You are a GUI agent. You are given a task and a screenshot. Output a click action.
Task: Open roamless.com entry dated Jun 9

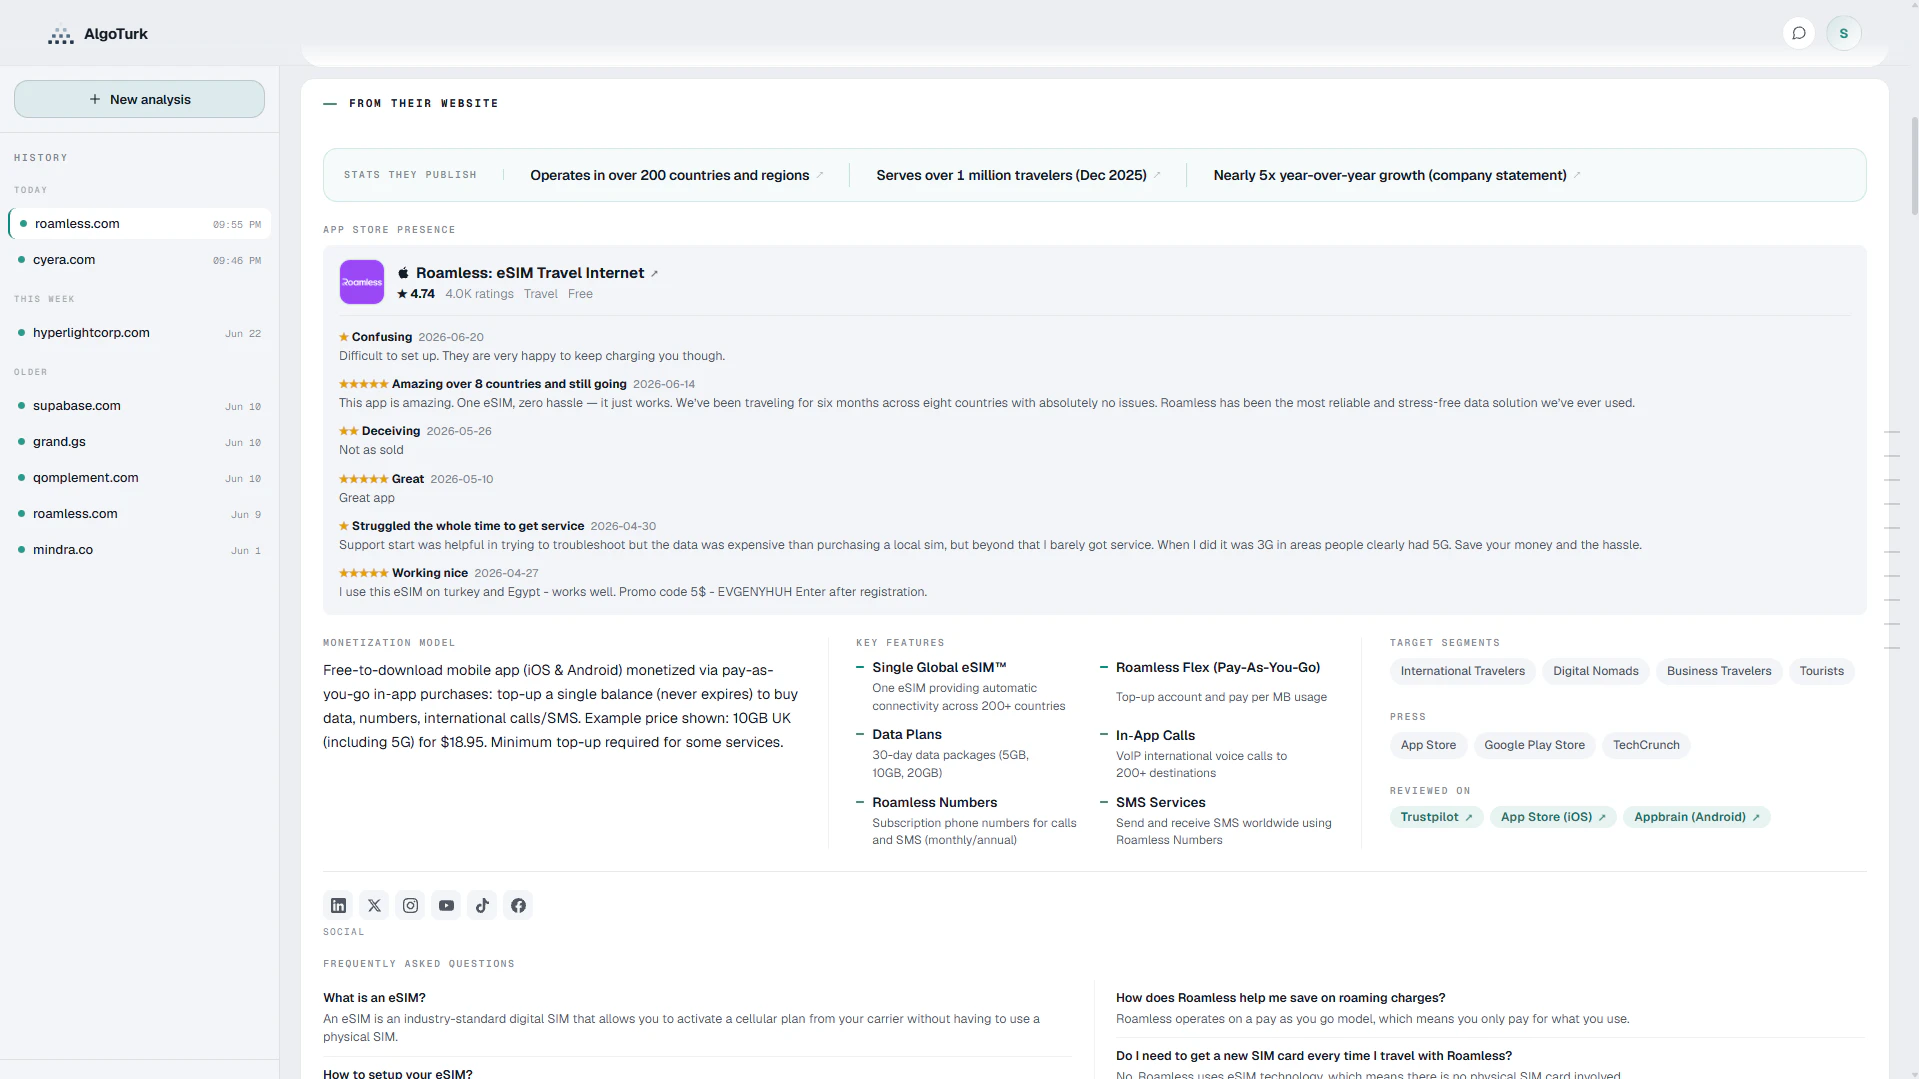click(x=139, y=514)
